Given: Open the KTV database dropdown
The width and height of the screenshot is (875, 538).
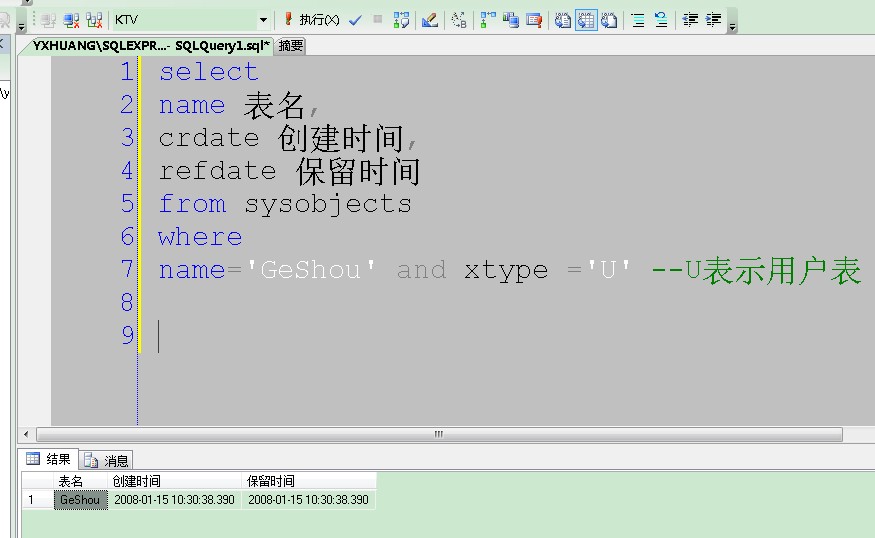Looking at the screenshot, I should (x=263, y=20).
